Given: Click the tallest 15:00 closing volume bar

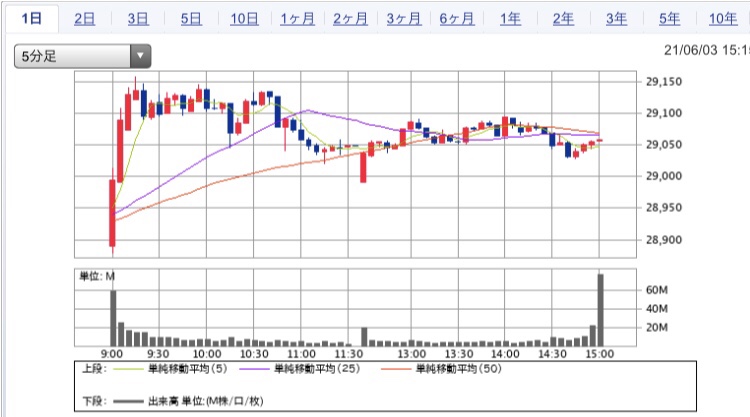Looking at the screenshot, I should tap(600, 310).
